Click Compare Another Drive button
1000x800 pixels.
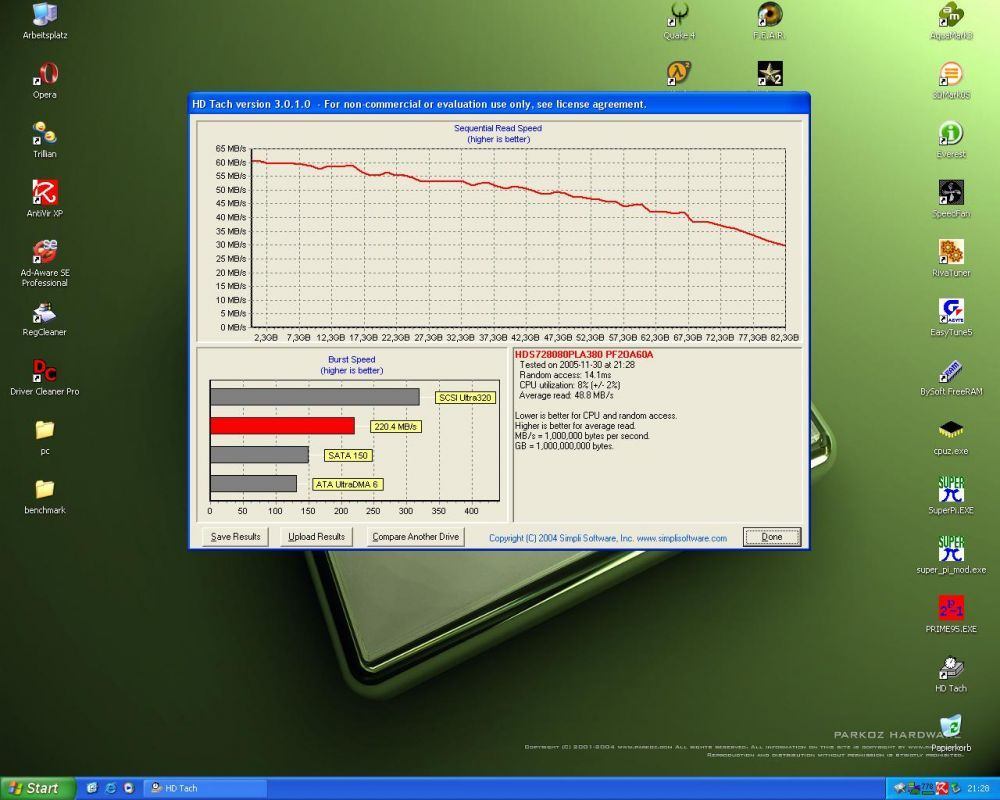point(415,537)
